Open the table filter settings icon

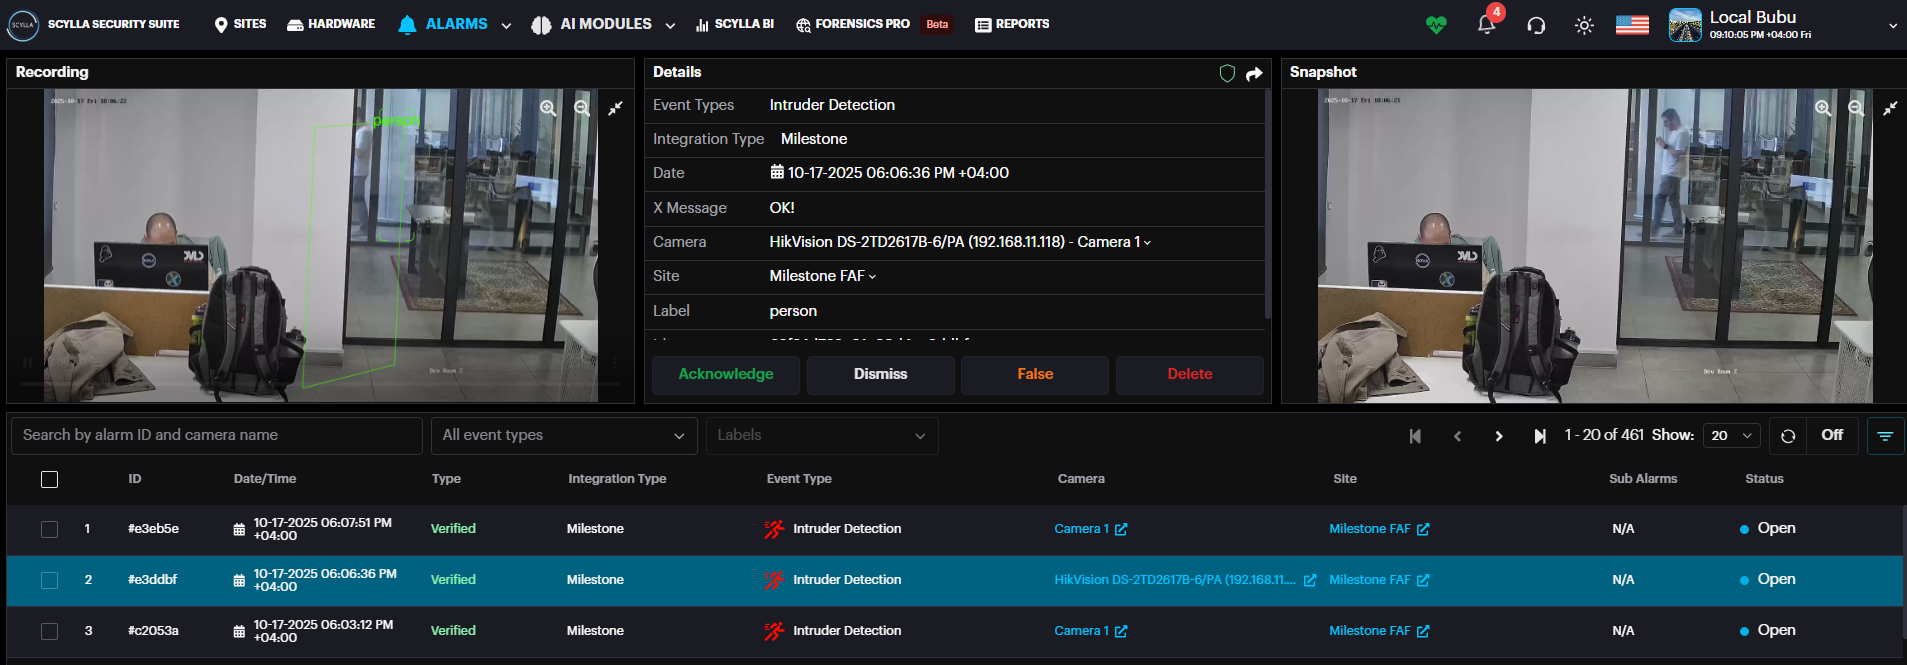1885,436
